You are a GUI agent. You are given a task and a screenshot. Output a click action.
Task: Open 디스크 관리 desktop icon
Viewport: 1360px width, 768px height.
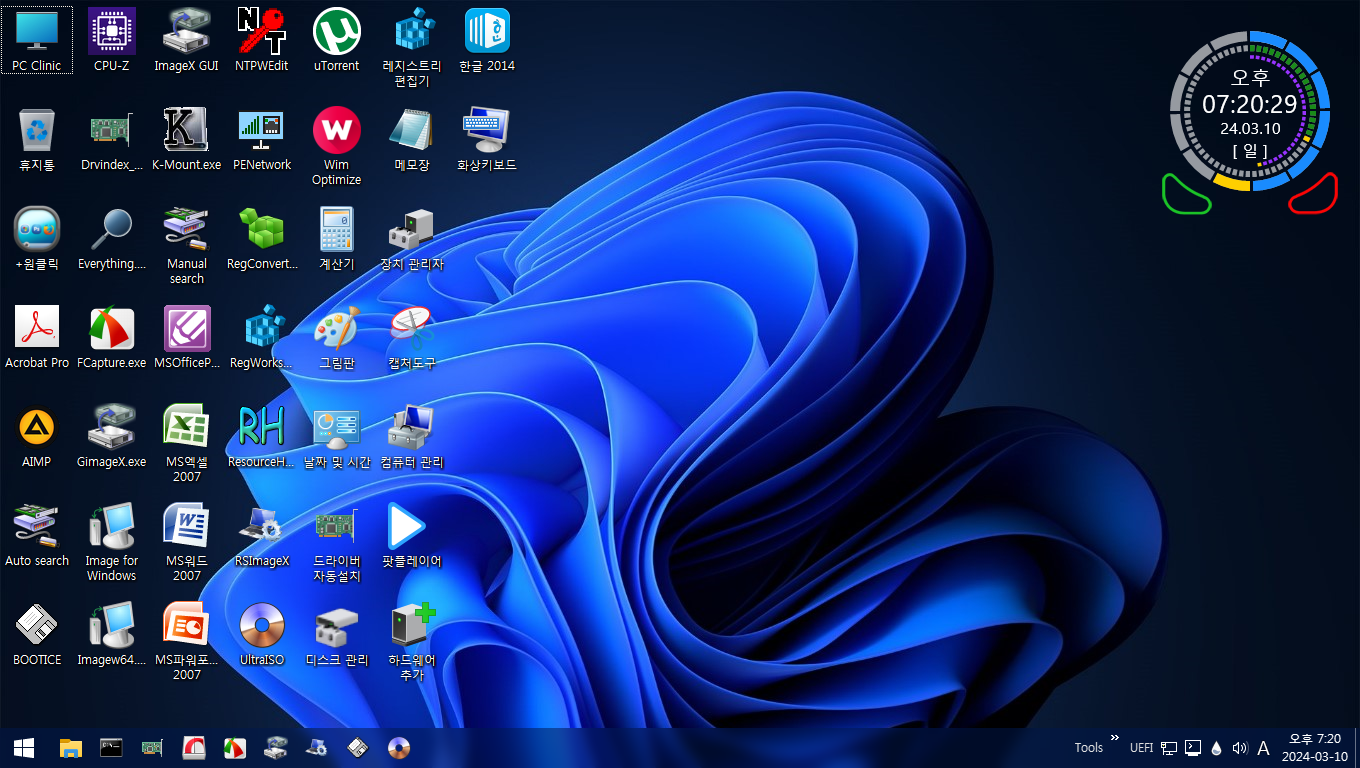point(337,635)
